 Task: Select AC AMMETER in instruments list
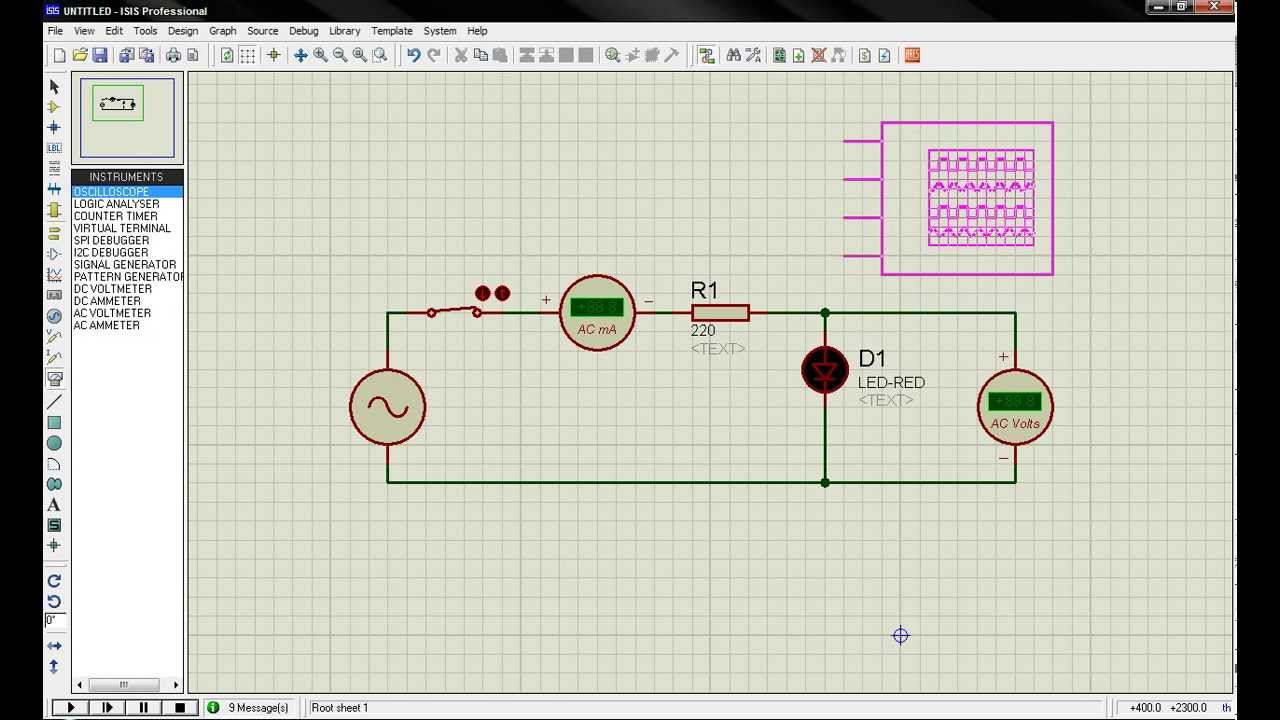tap(127, 325)
